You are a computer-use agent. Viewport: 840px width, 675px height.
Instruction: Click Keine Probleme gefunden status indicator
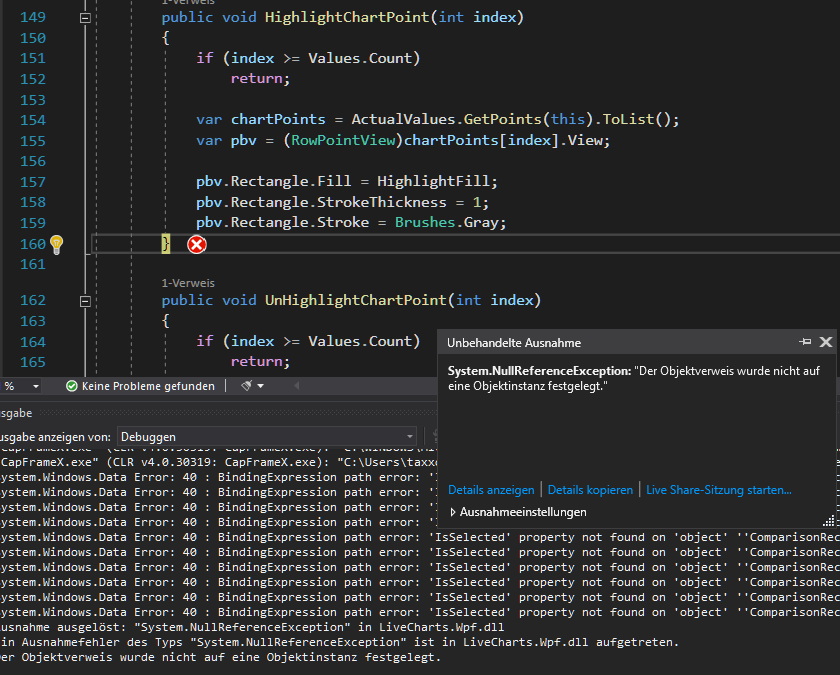[140, 386]
